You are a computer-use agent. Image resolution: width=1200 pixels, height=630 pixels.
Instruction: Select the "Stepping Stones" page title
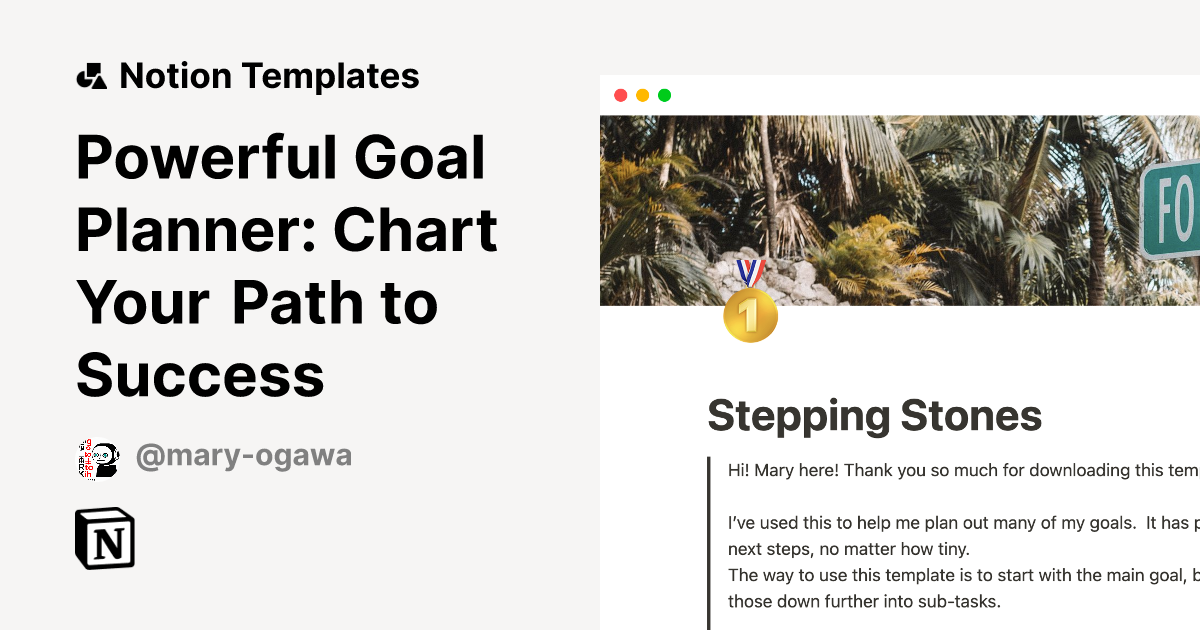tap(875, 415)
